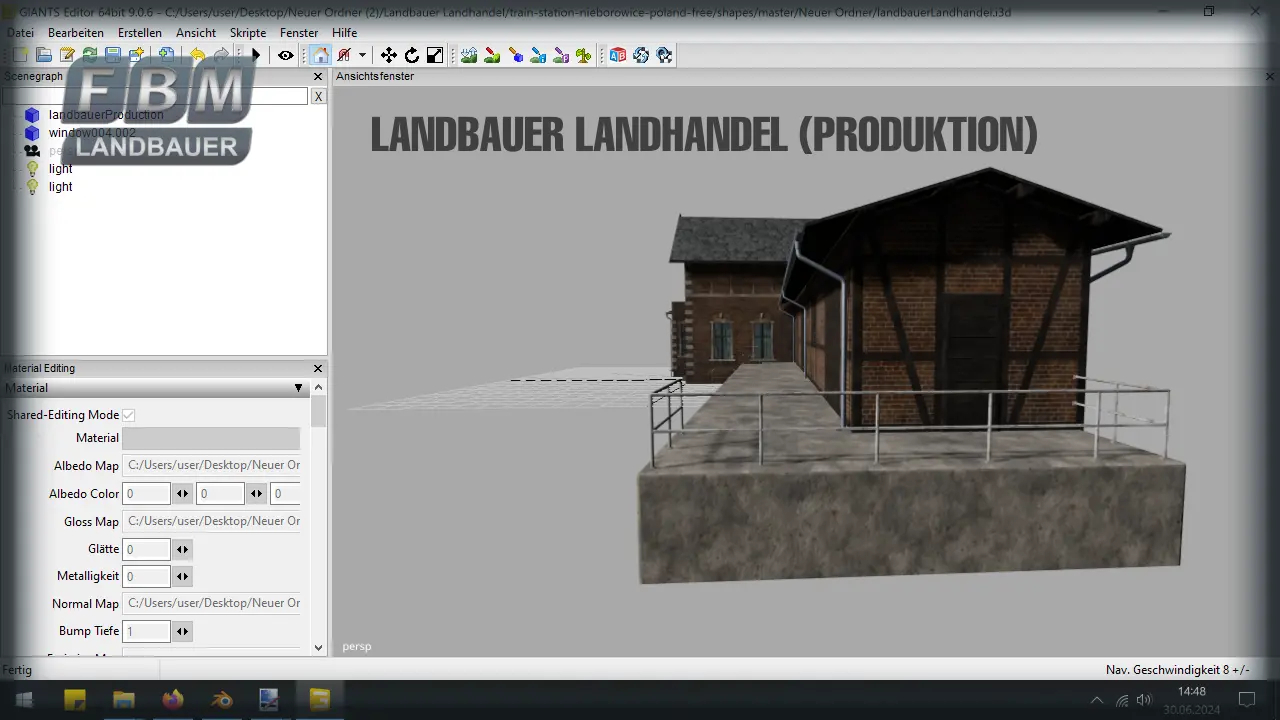Click the X button beside Scenegraph search
1280x720 pixels.
pyautogui.click(x=318, y=96)
